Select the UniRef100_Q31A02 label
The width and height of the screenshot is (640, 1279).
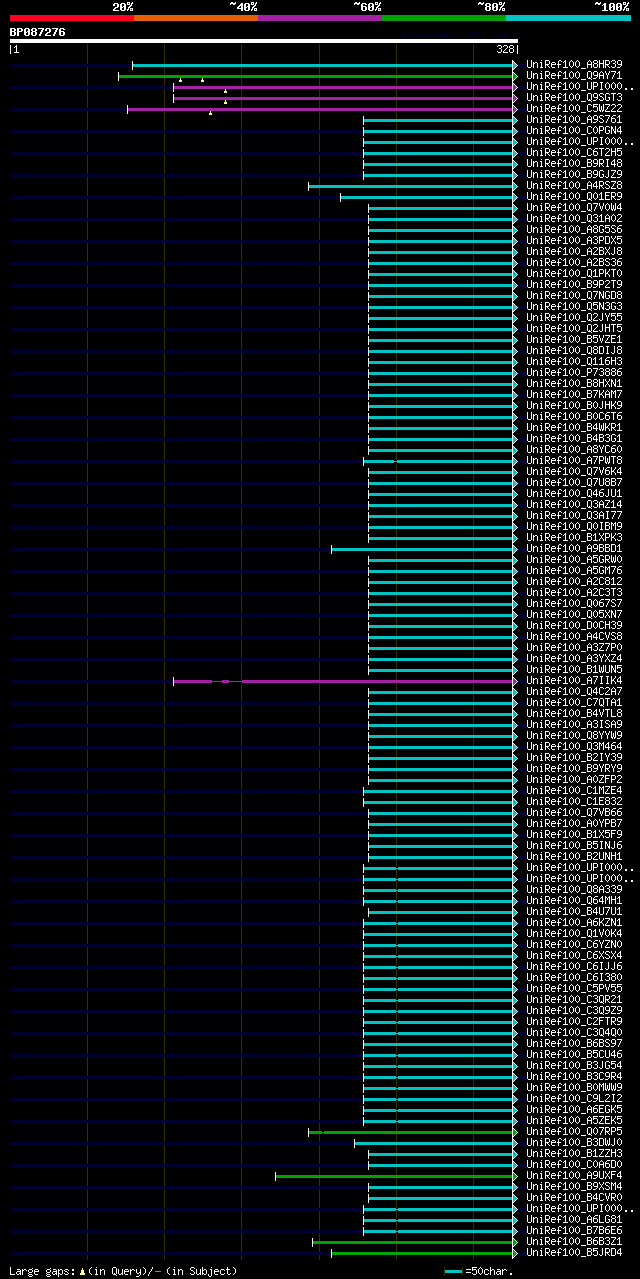(574, 218)
